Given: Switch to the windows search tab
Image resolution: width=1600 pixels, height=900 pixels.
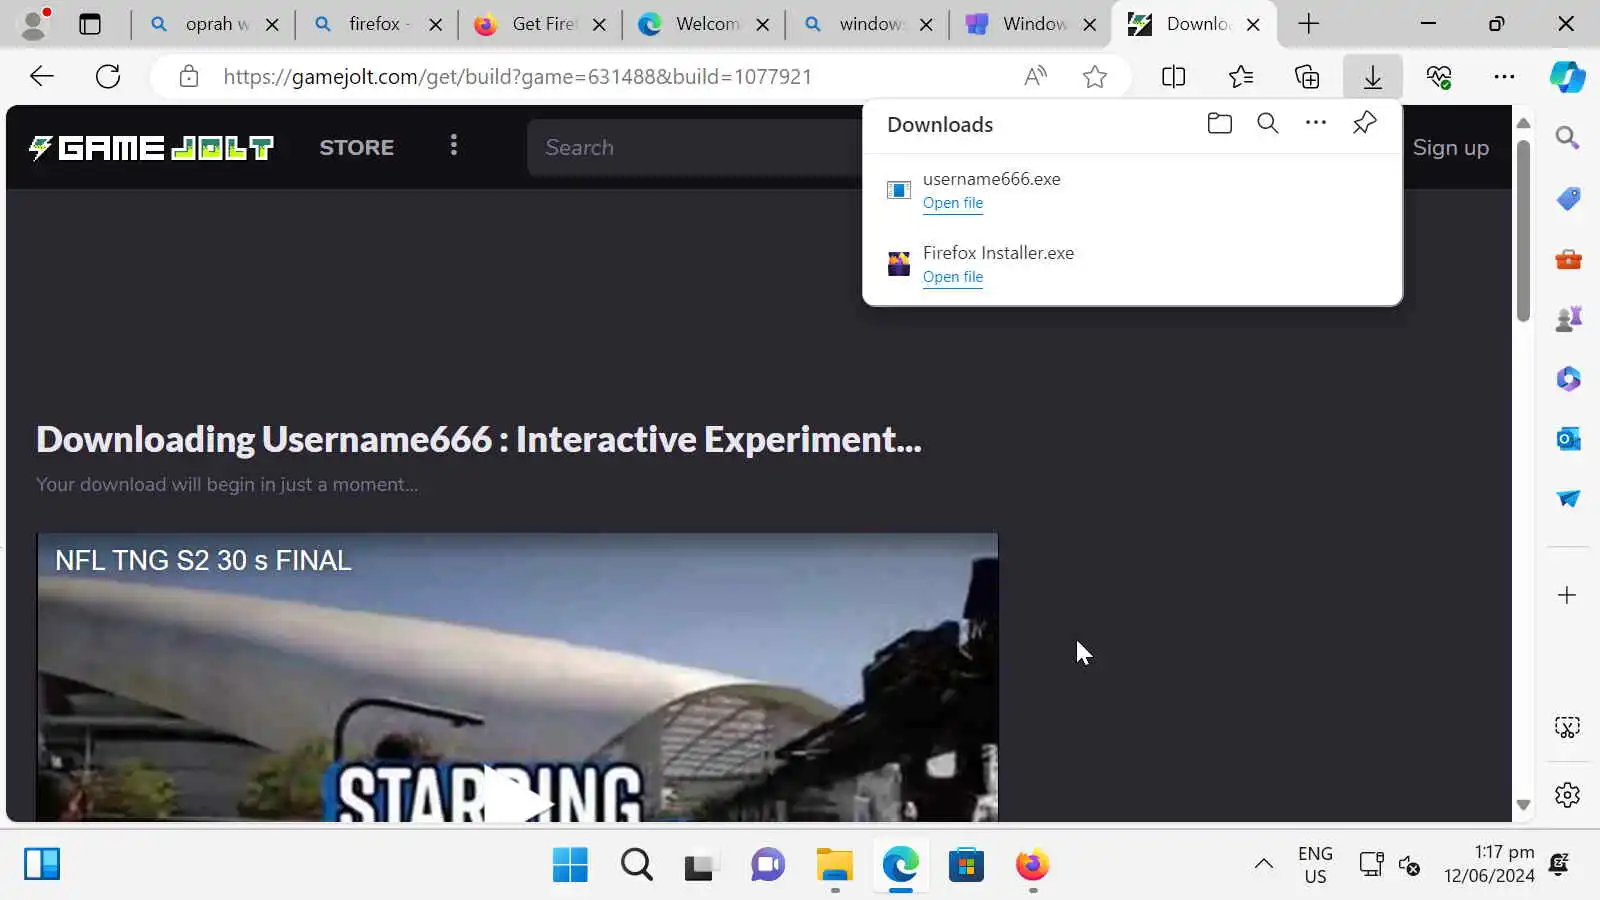Looking at the screenshot, I should pyautogui.click(x=868, y=24).
